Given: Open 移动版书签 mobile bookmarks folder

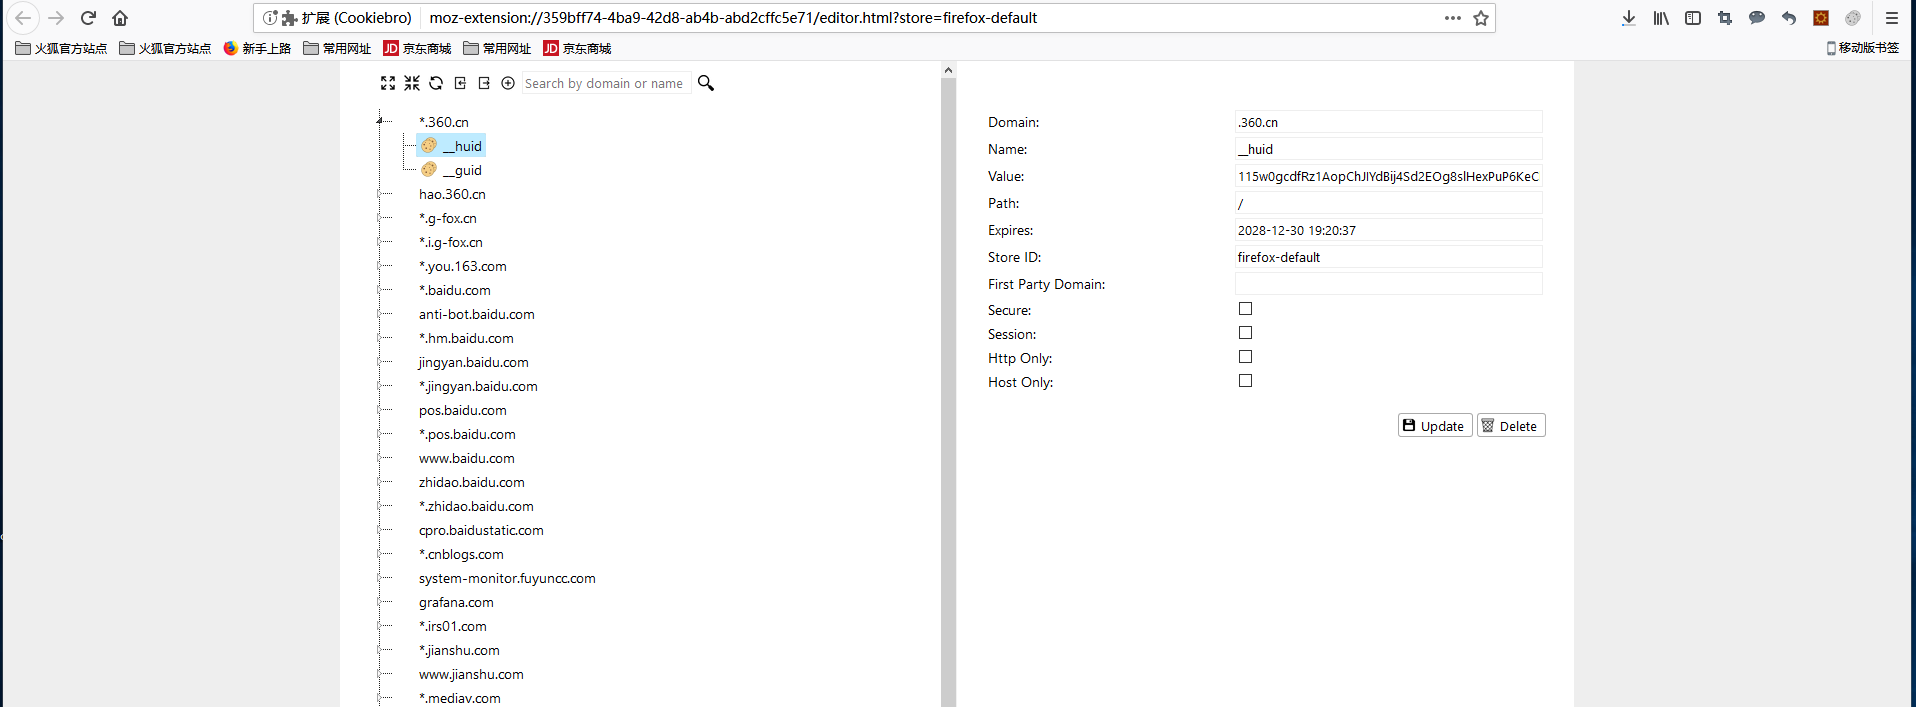Looking at the screenshot, I should (1863, 48).
